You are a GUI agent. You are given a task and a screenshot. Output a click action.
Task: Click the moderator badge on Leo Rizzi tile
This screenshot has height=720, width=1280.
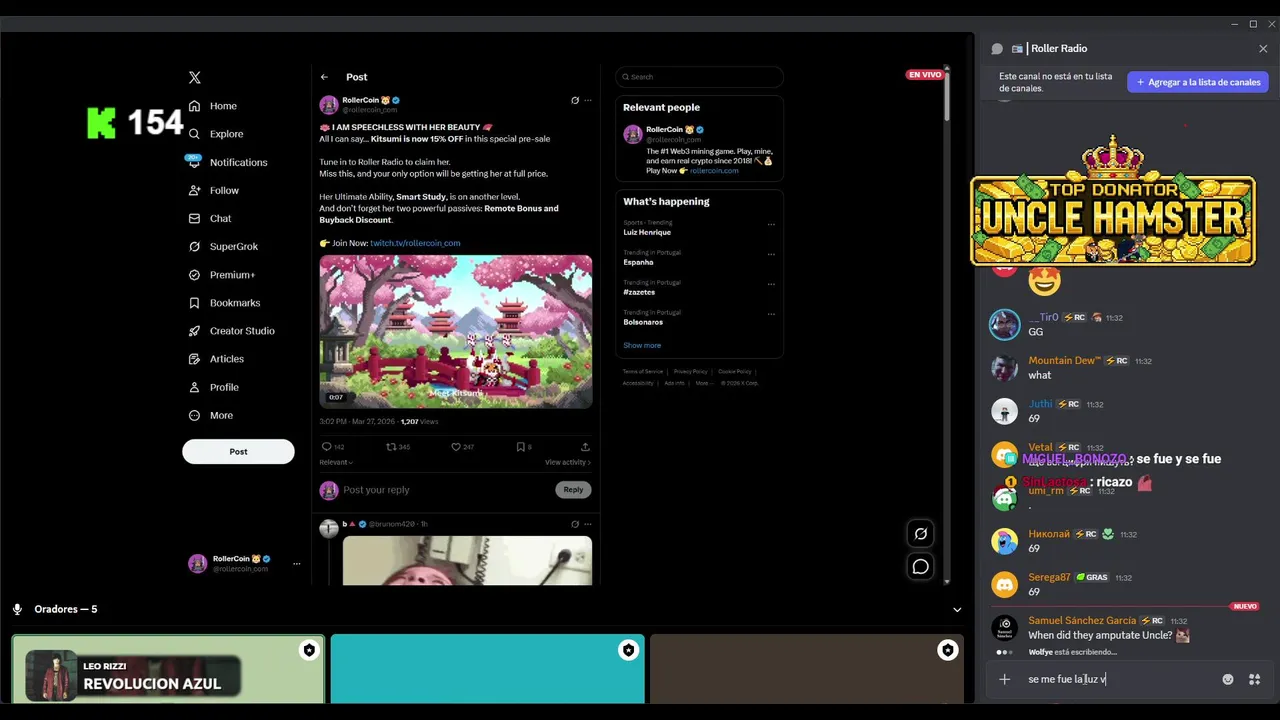tap(309, 651)
